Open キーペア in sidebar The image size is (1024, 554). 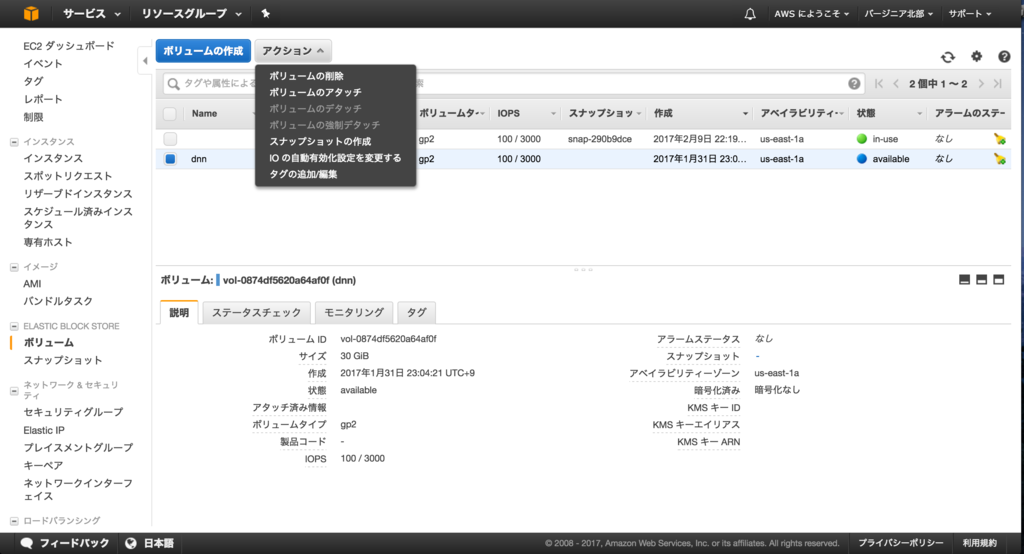pos(43,465)
